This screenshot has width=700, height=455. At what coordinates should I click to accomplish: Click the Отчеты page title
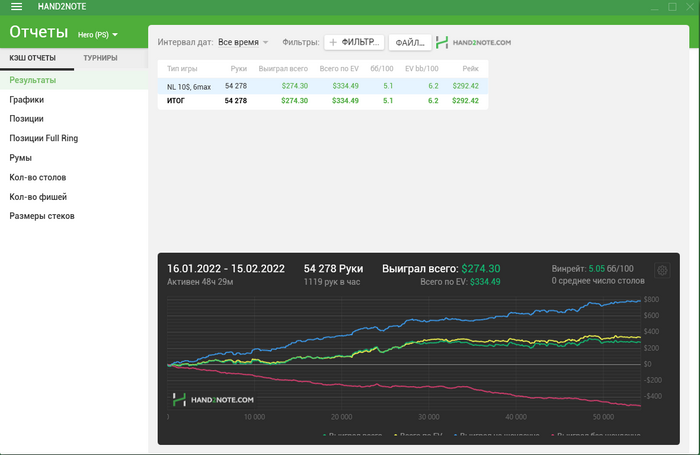tap(39, 32)
